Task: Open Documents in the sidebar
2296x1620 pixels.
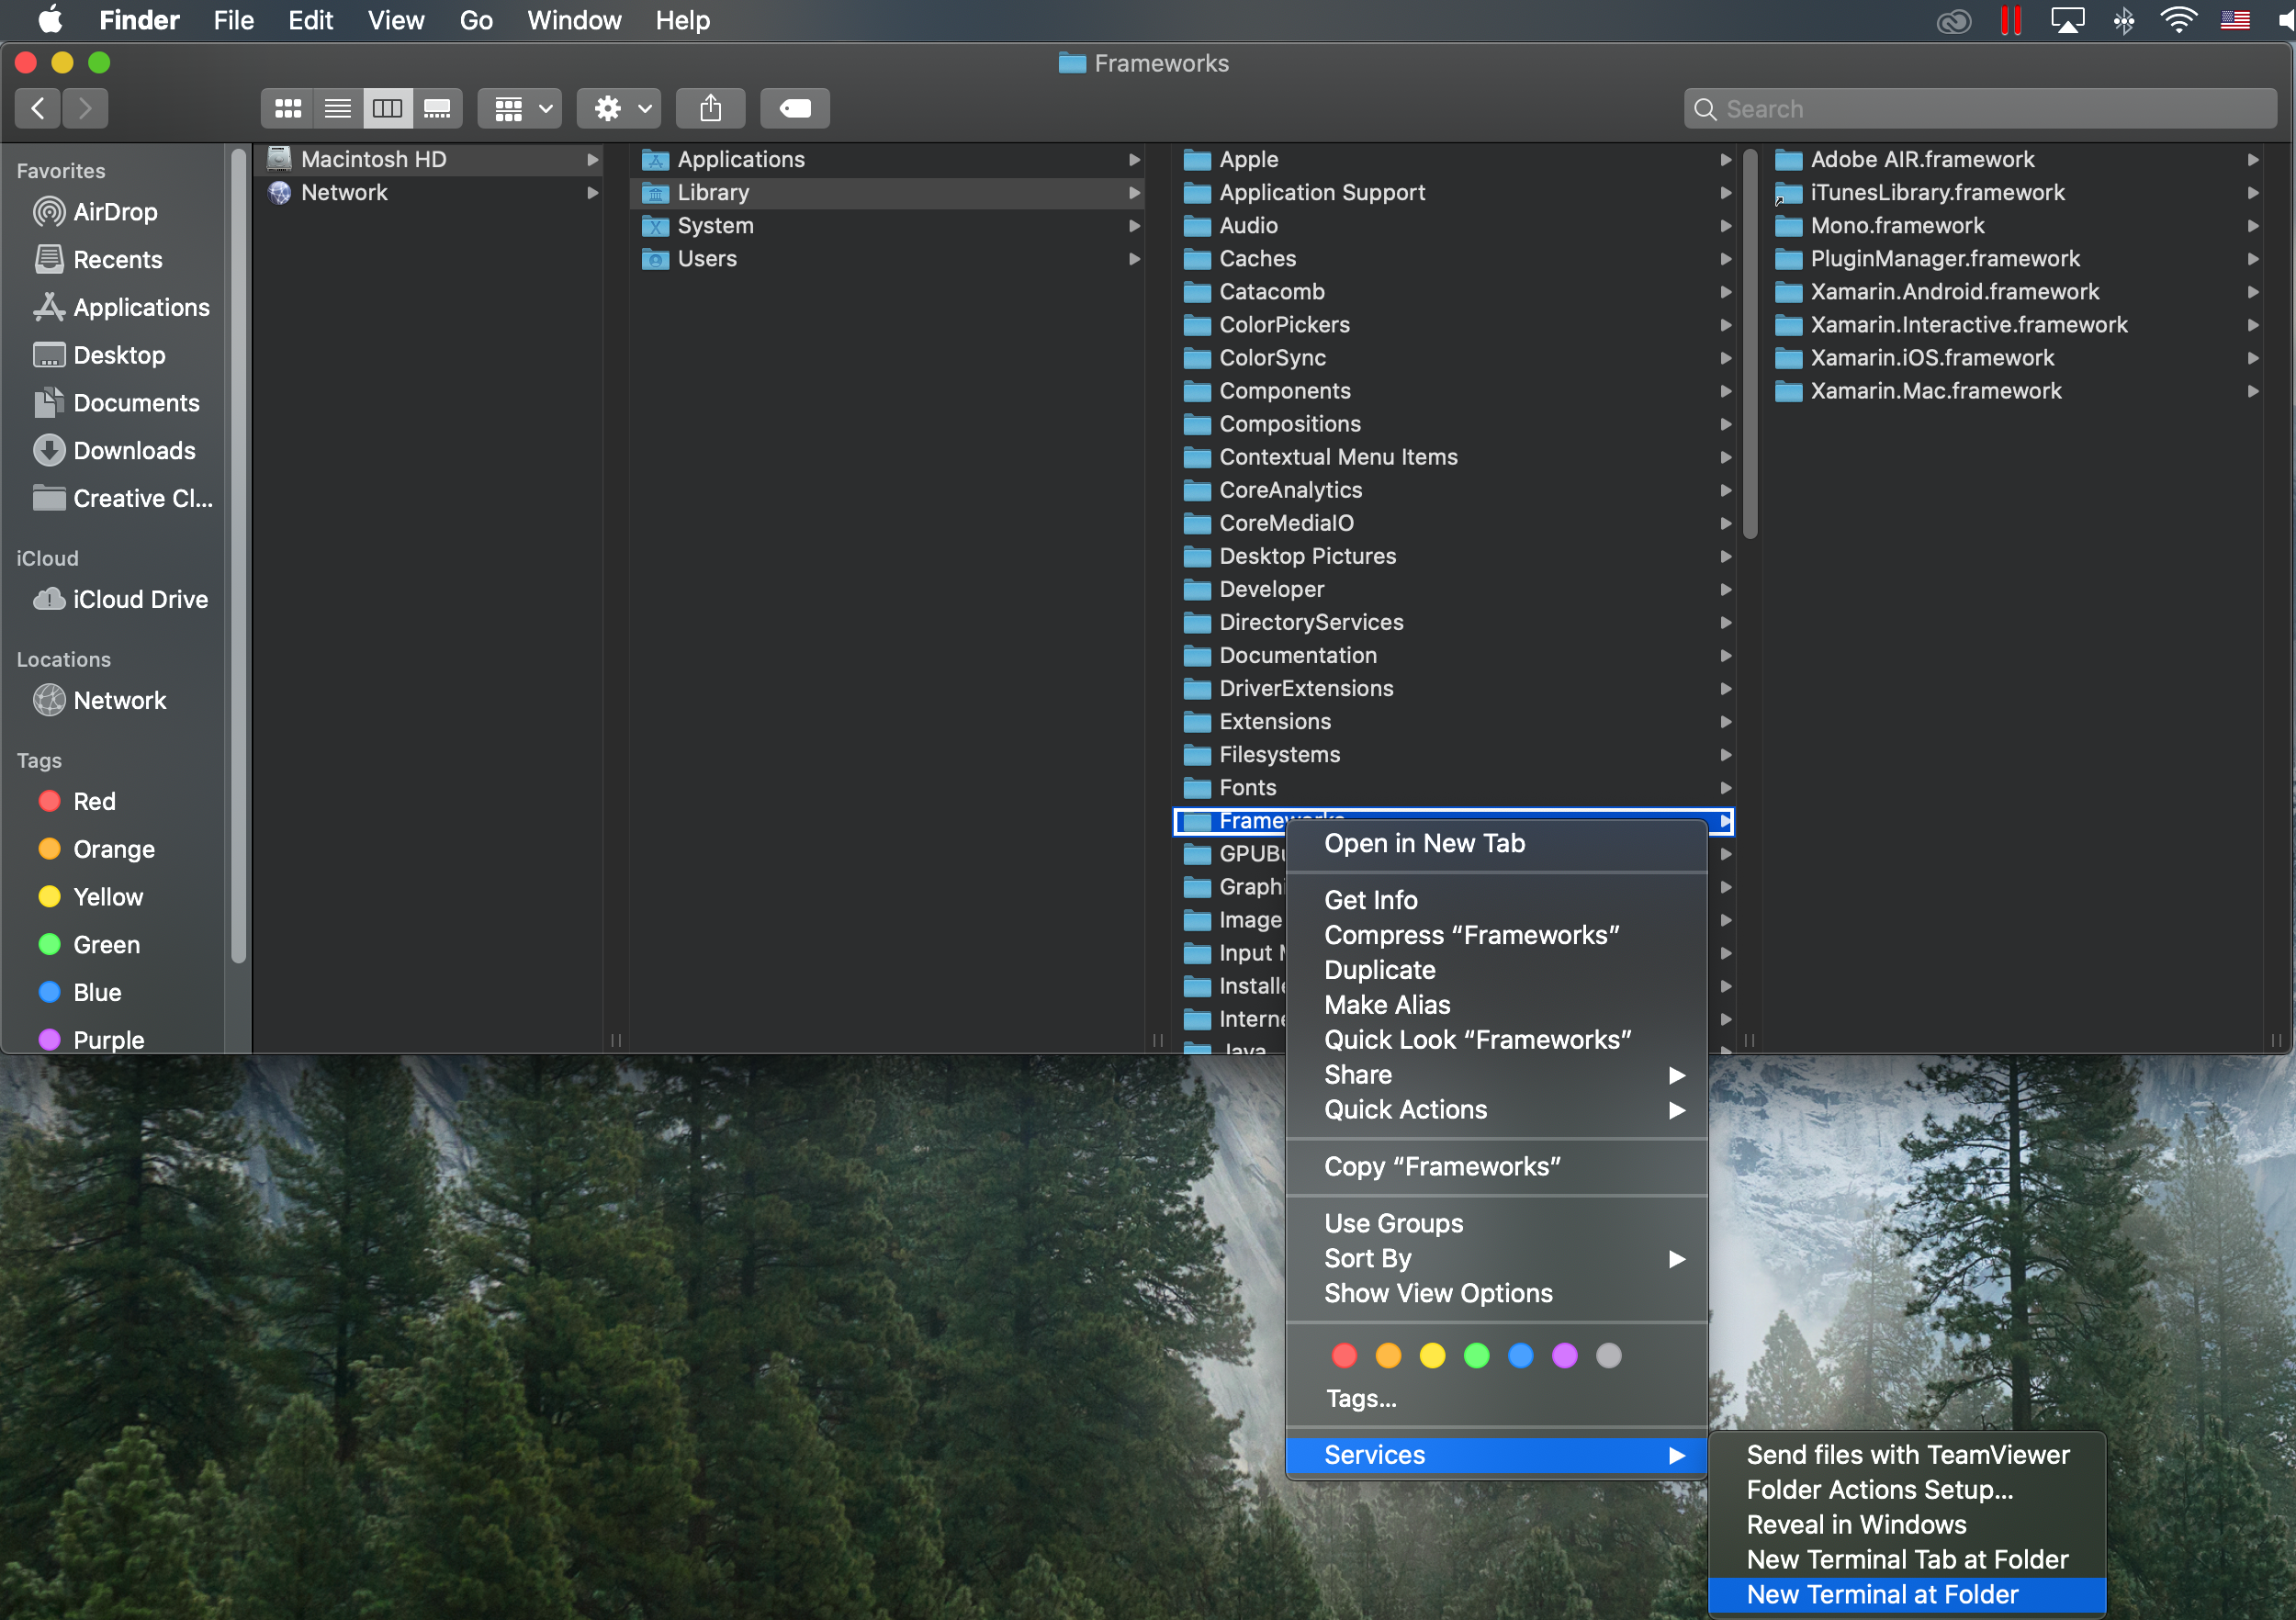Action: (114, 403)
